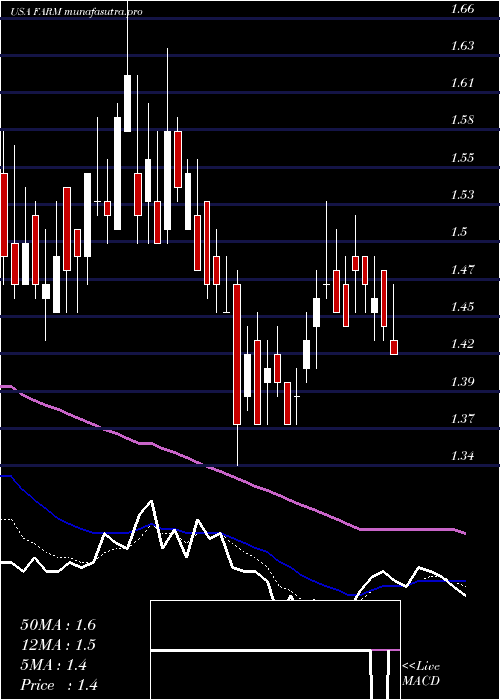Click the long red candlestick dropping to 1.37
500x700 pixels.
tap(237, 354)
